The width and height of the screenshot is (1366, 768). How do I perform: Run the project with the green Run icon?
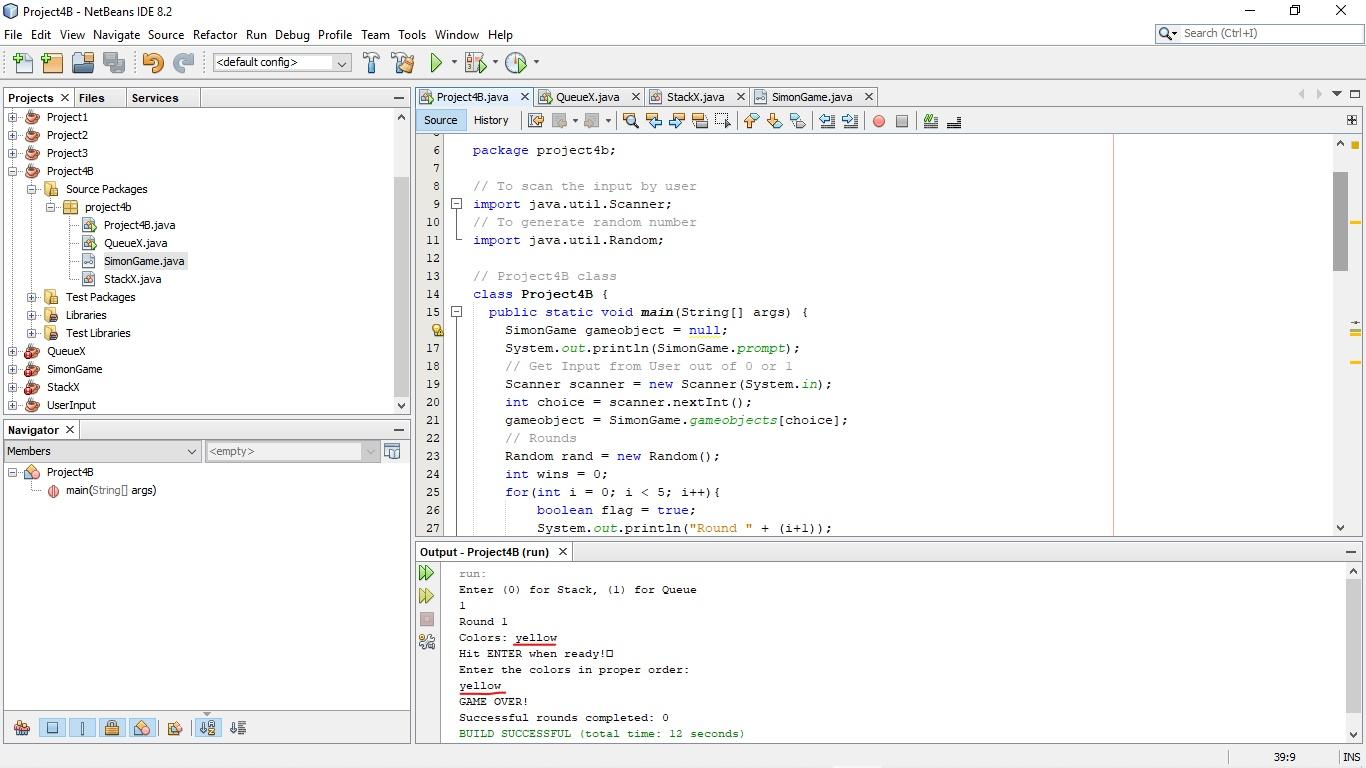[x=437, y=62]
